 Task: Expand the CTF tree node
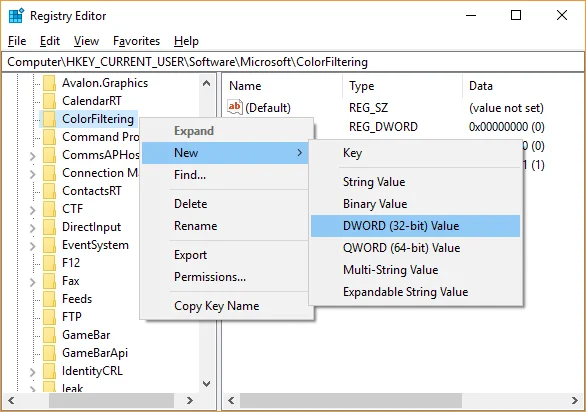(x=33, y=210)
